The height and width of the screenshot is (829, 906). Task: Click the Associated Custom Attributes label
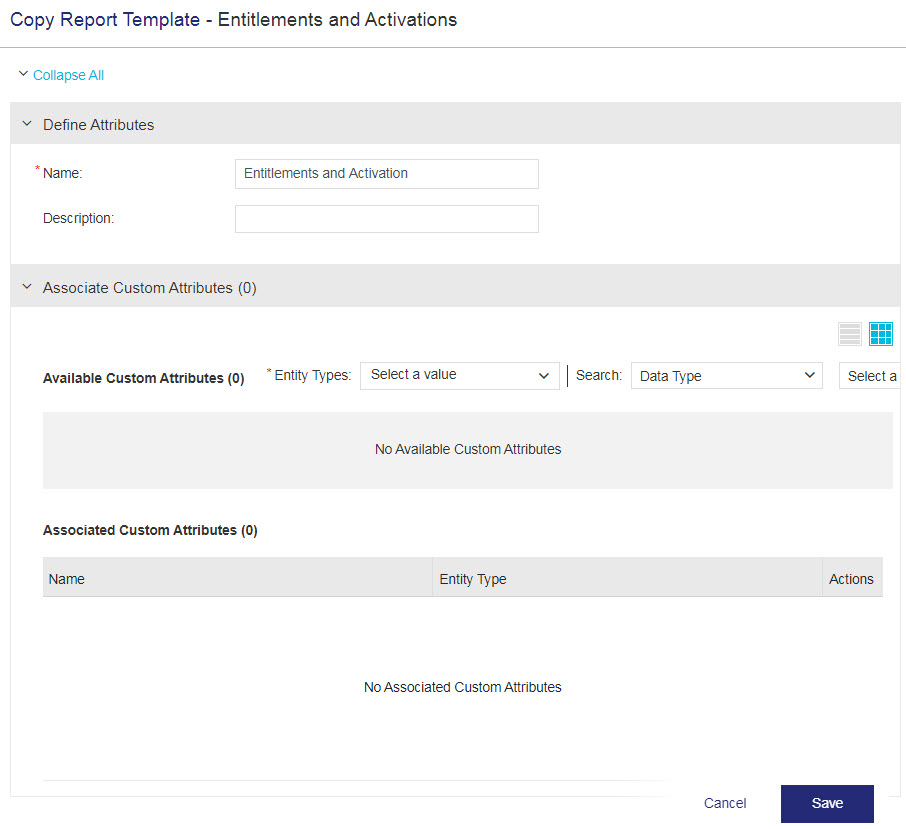pyautogui.click(x=150, y=530)
